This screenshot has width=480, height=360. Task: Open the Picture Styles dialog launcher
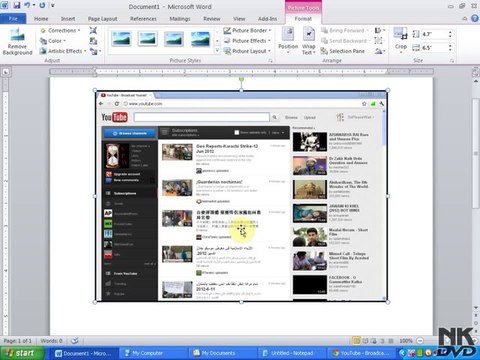[x=270, y=61]
